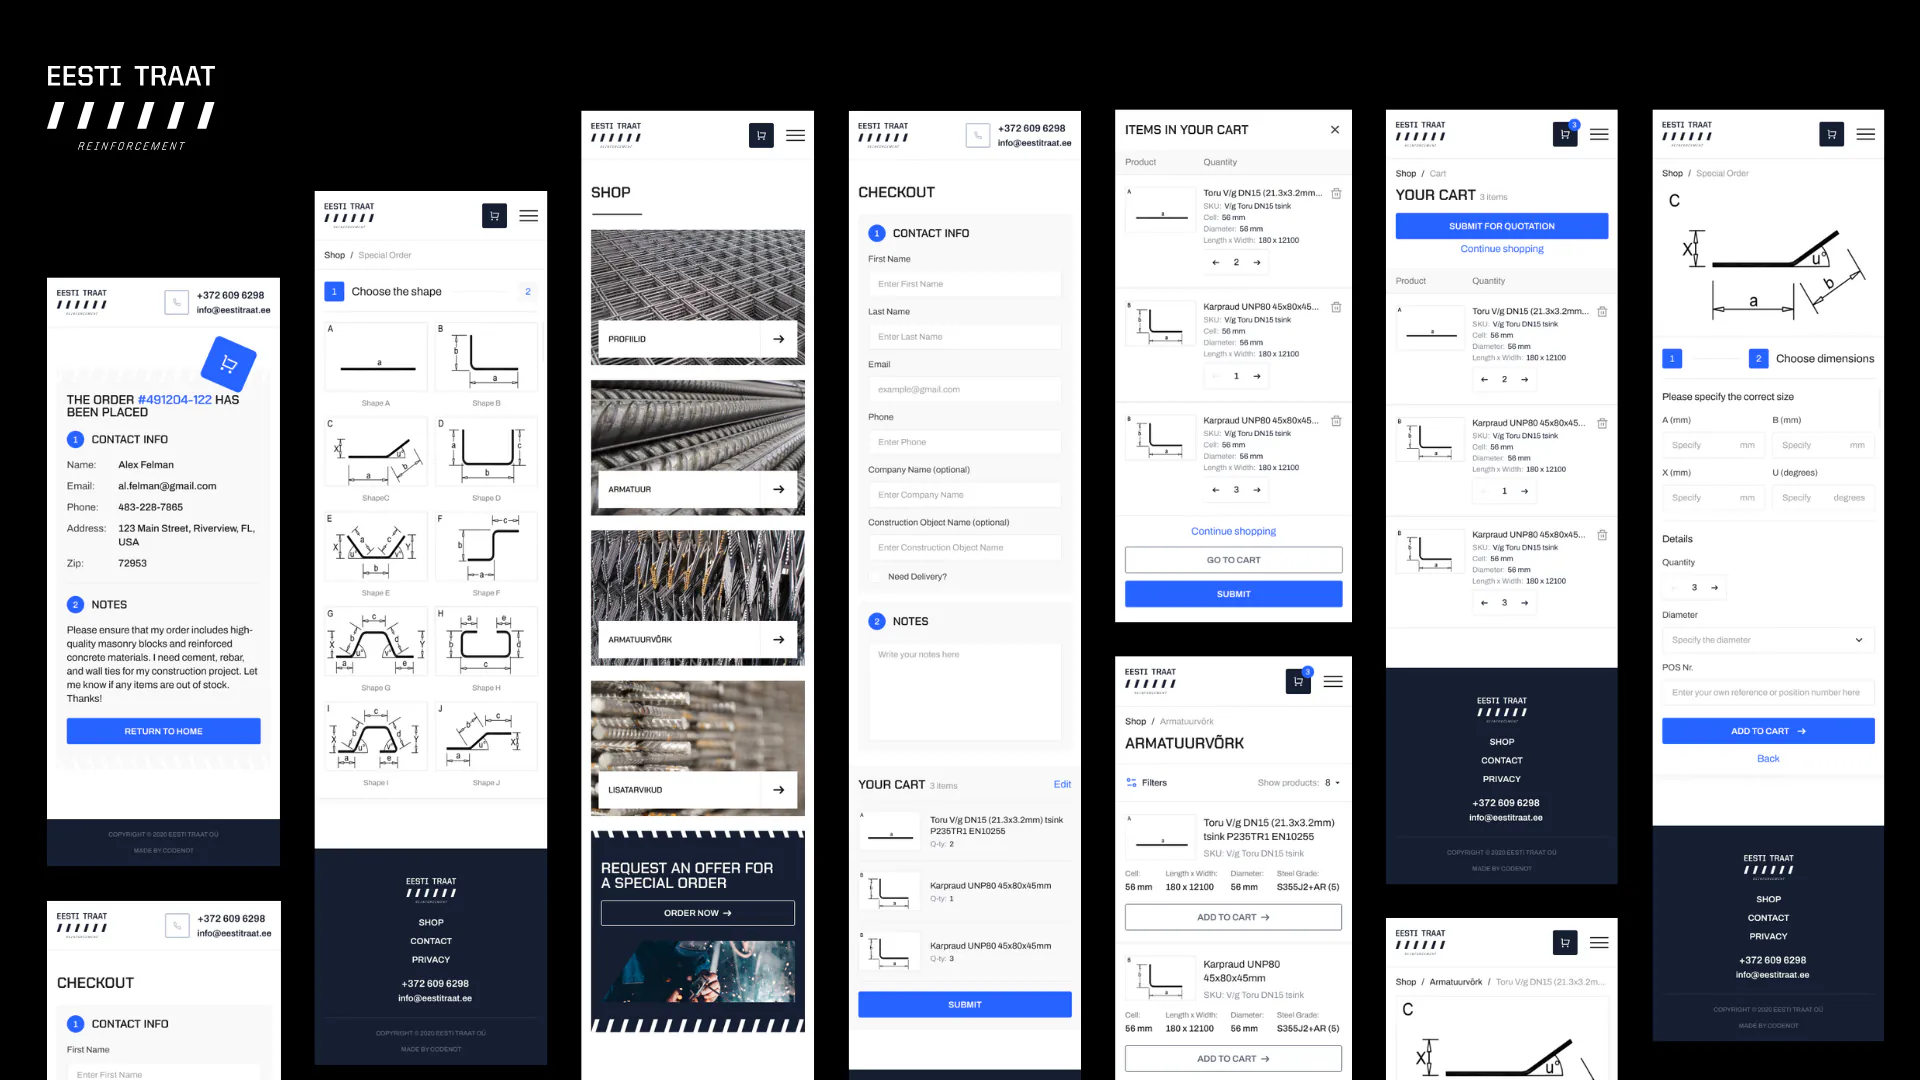Focus the Email field on Checkout screen
Screen dimensions: 1920x1080
[x=965, y=390]
